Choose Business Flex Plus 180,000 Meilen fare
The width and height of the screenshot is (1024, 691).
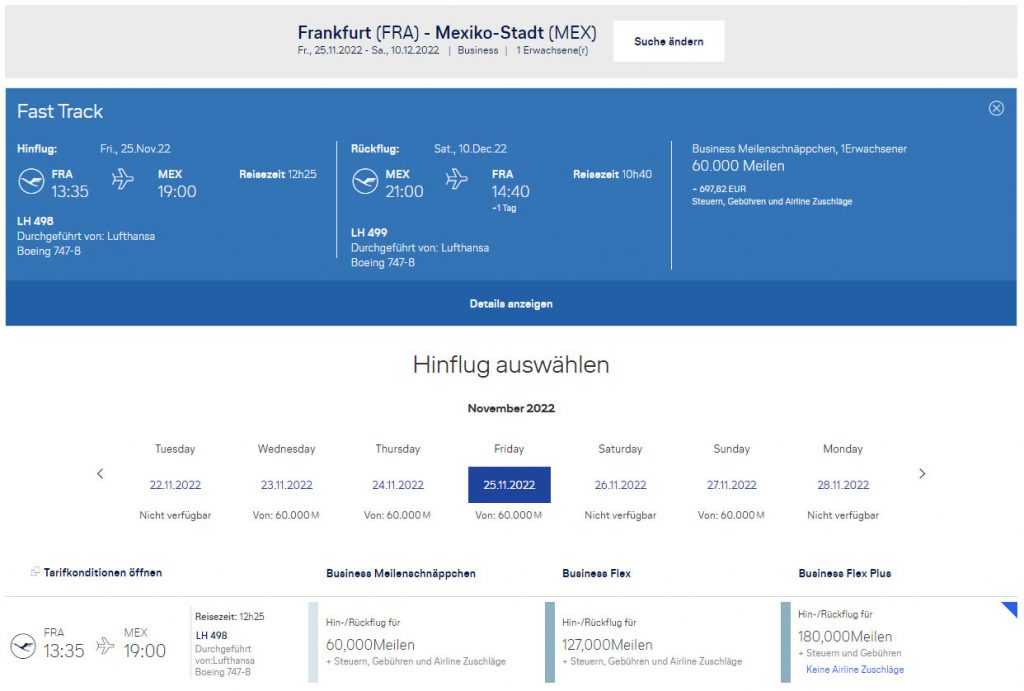pyautogui.click(x=898, y=643)
